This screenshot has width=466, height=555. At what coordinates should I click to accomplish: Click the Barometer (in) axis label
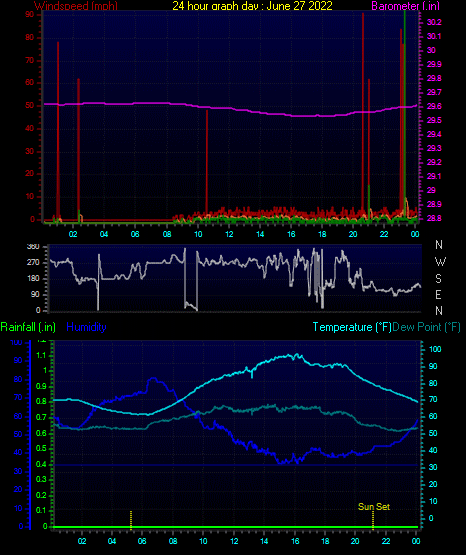[x=405, y=6]
